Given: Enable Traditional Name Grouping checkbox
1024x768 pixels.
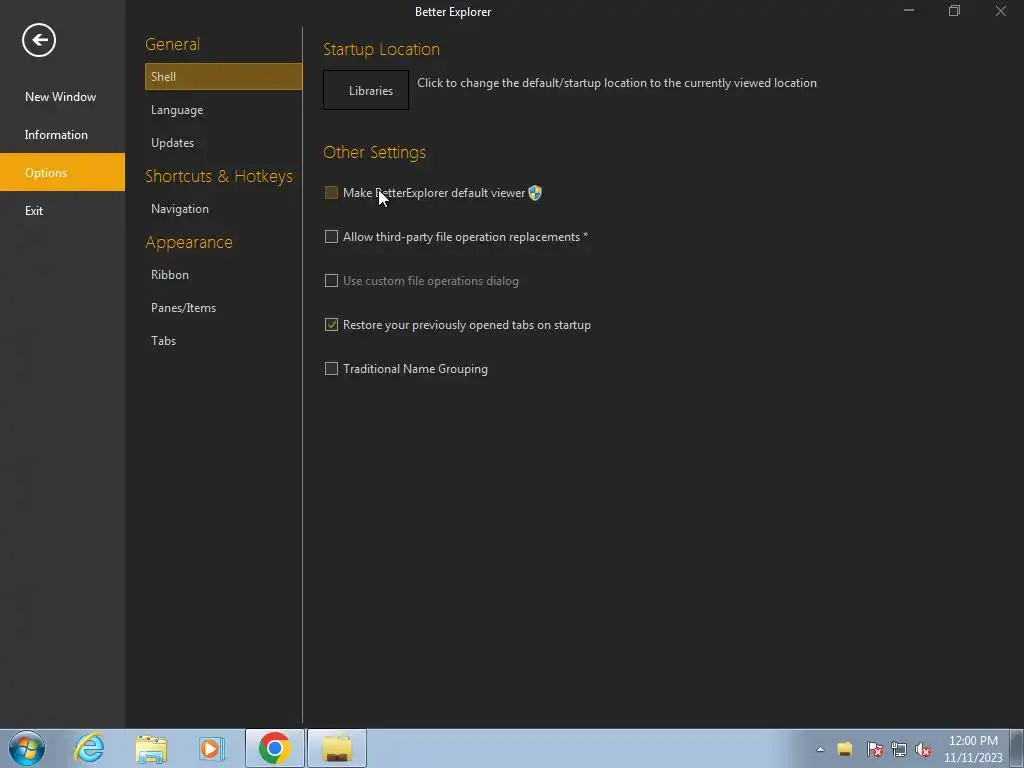Looking at the screenshot, I should click(x=331, y=369).
